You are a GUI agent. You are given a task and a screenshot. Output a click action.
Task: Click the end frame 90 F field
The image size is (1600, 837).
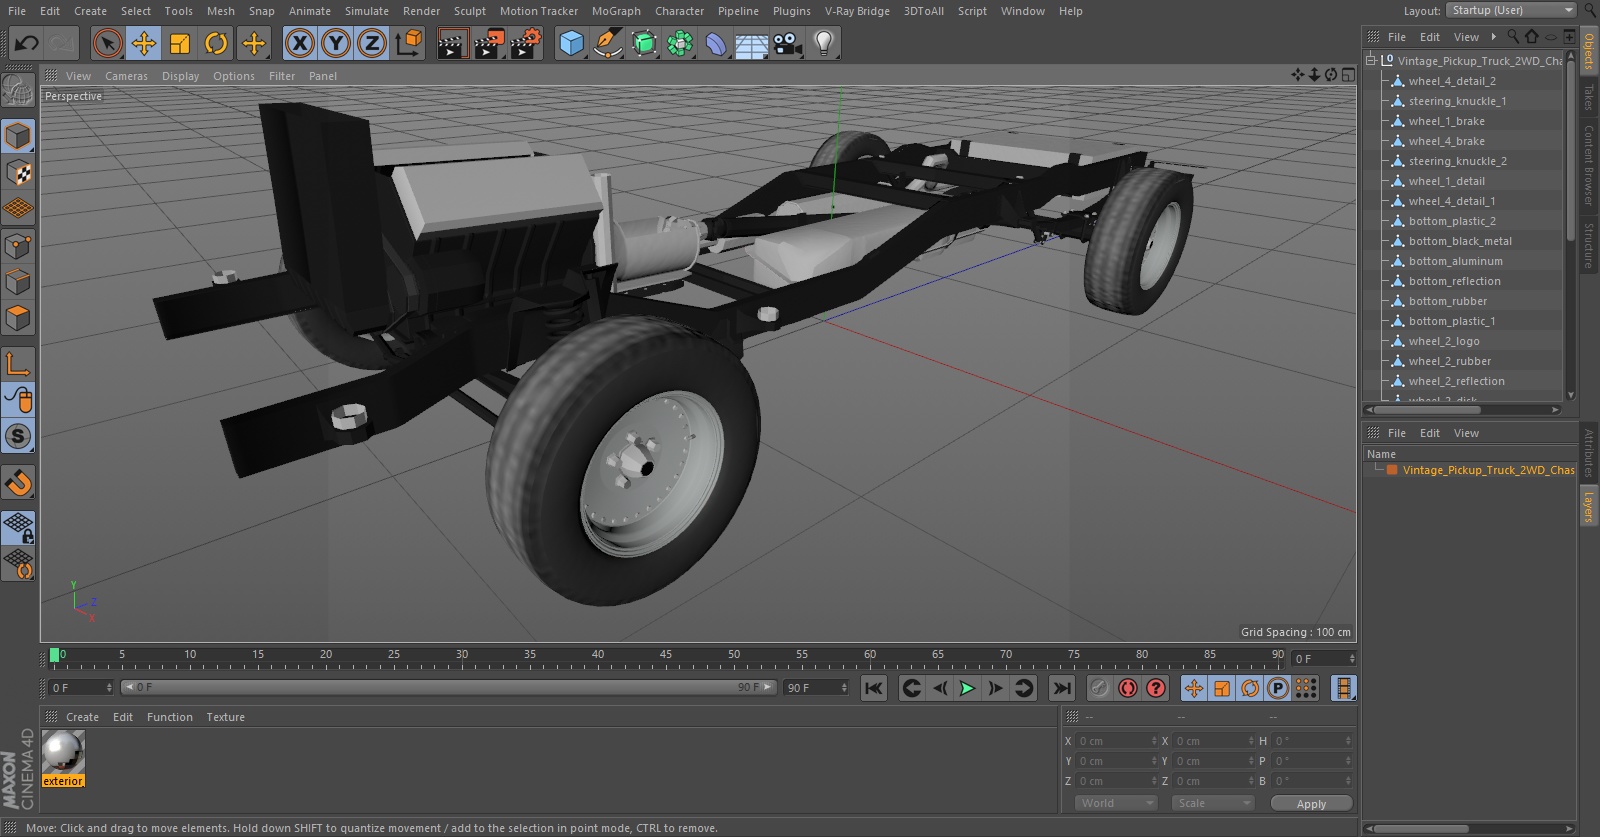[816, 688]
